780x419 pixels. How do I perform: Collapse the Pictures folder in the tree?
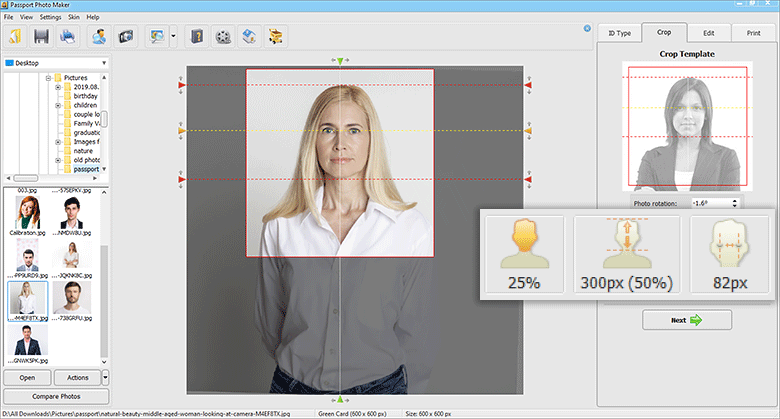(49, 78)
